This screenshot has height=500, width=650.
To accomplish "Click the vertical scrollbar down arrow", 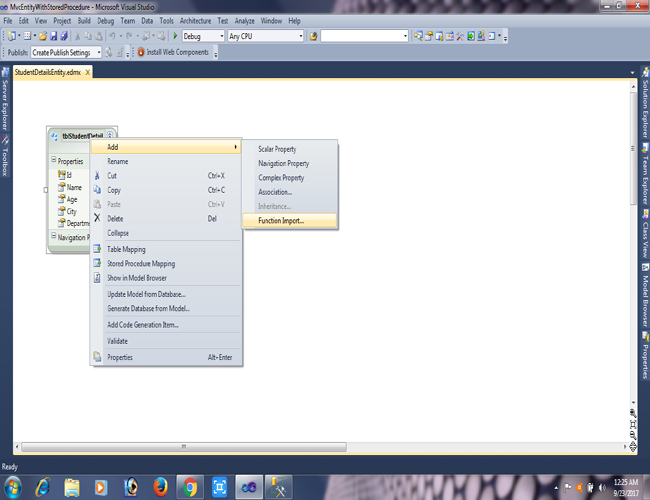I will pyautogui.click(x=633, y=402).
